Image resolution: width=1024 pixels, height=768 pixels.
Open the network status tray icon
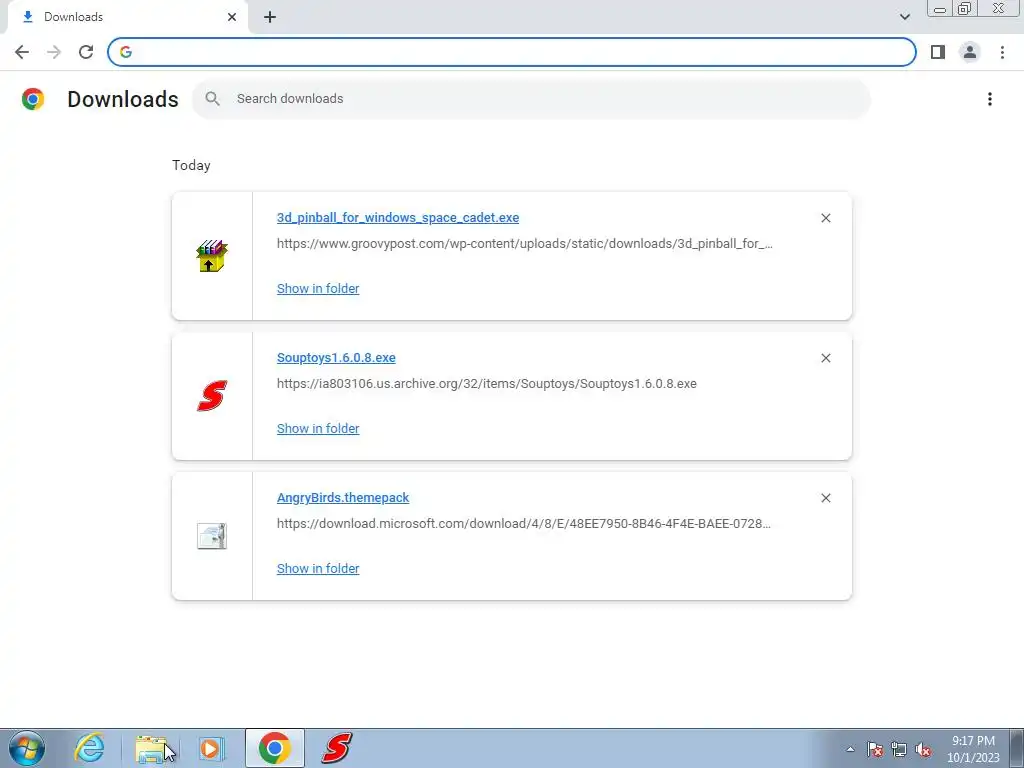(x=899, y=749)
